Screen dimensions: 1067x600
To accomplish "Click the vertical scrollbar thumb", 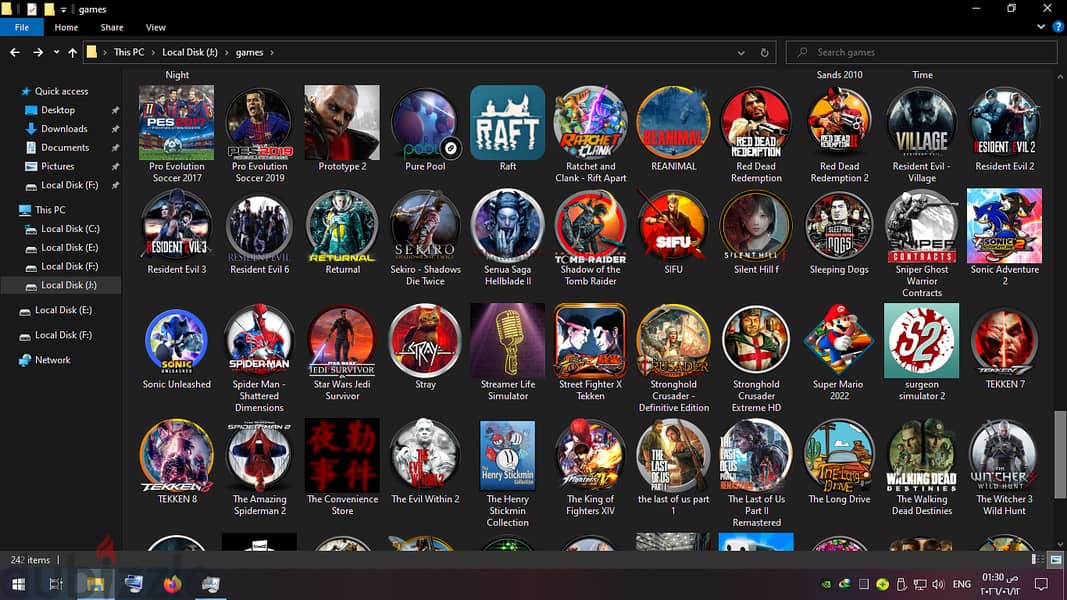I will 1060,454.
